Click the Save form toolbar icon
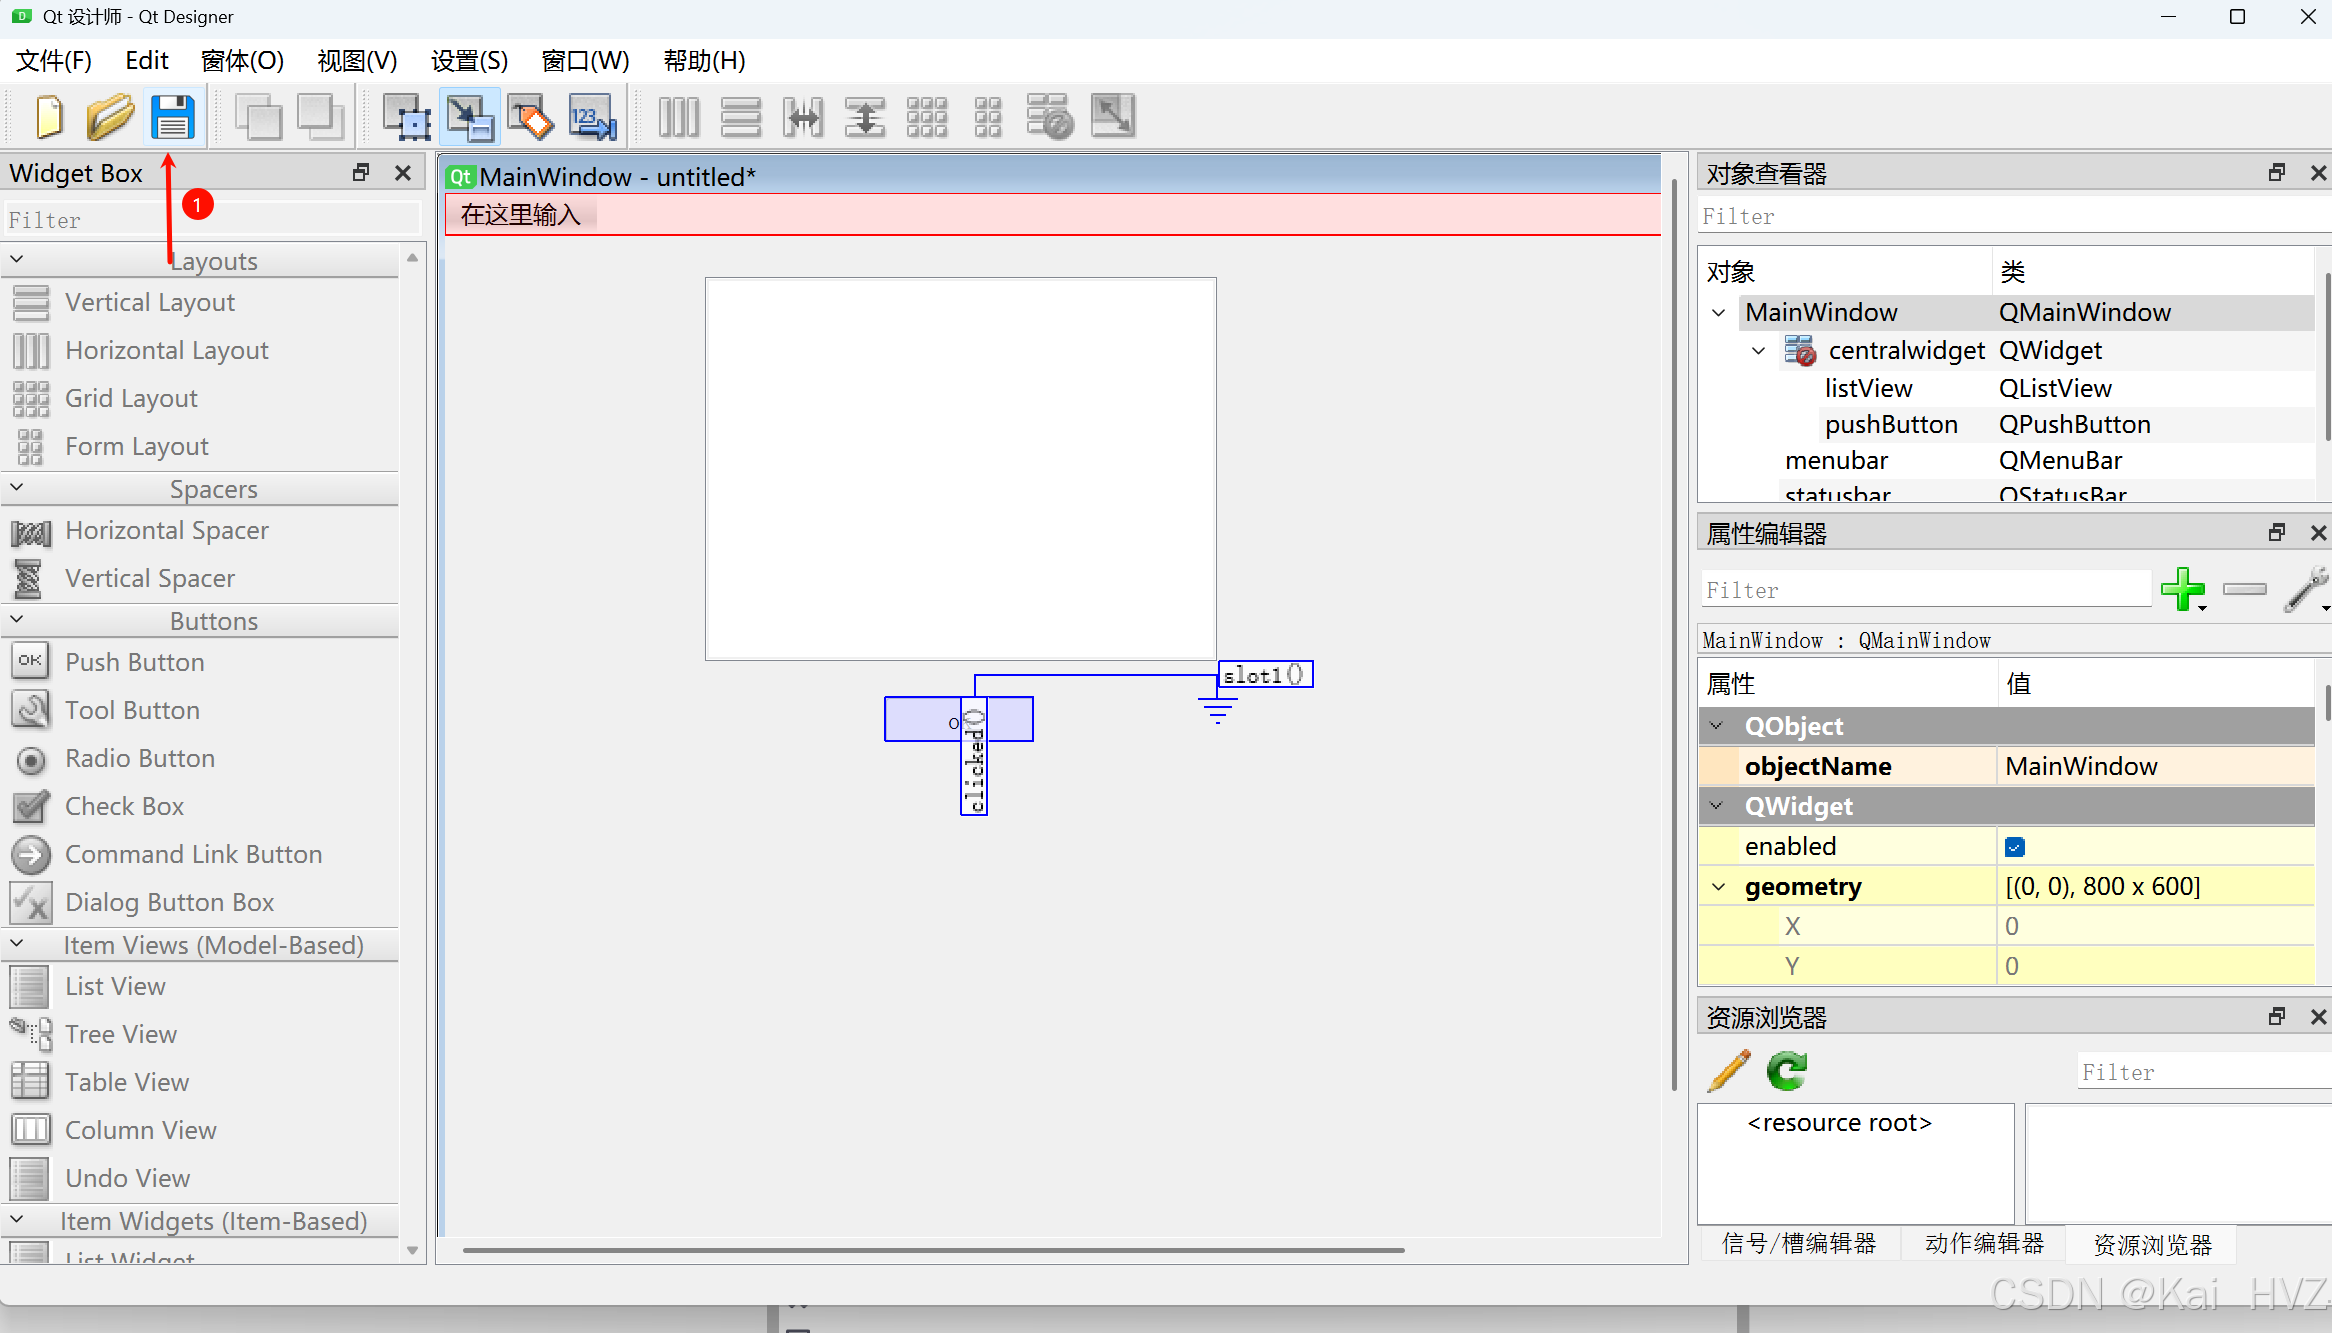The image size is (2332, 1333). 173,117
